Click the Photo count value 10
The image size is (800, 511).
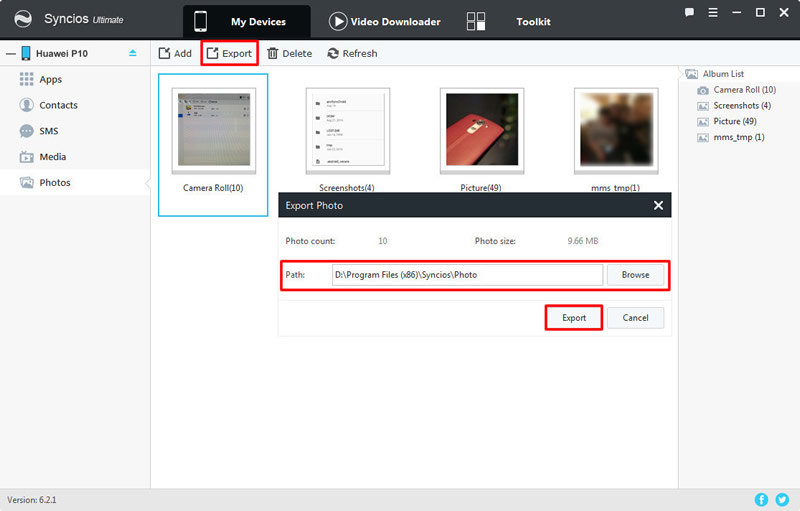(x=383, y=241)
